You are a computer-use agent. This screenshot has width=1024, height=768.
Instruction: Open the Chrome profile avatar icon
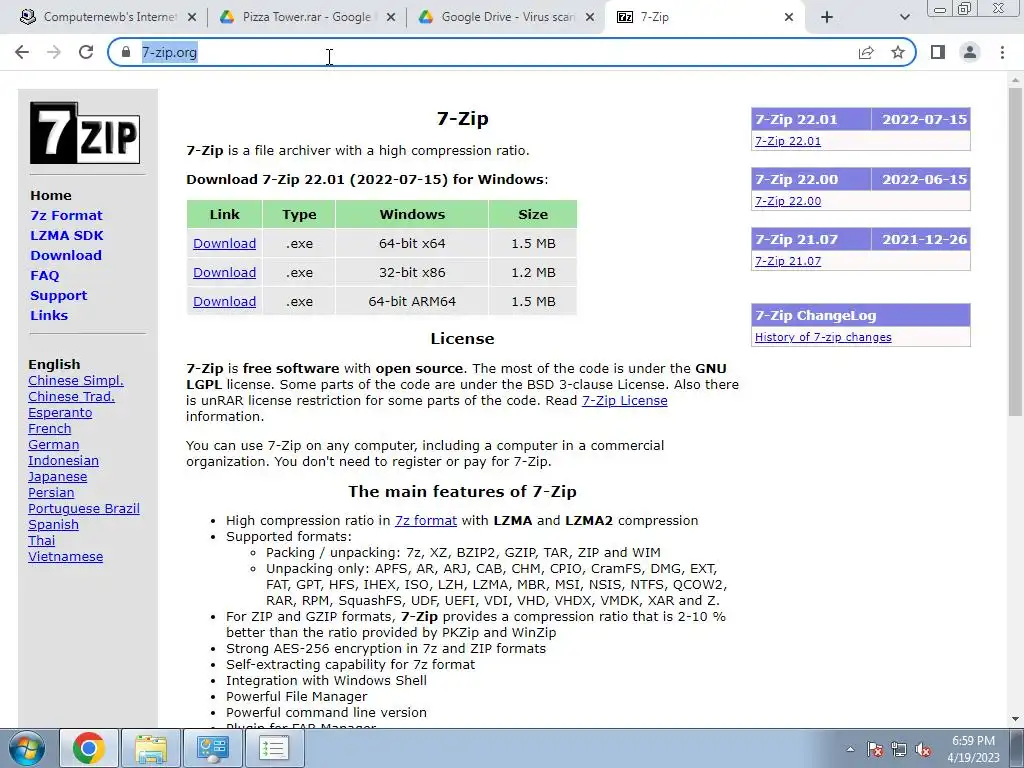[x=970, y=52]
